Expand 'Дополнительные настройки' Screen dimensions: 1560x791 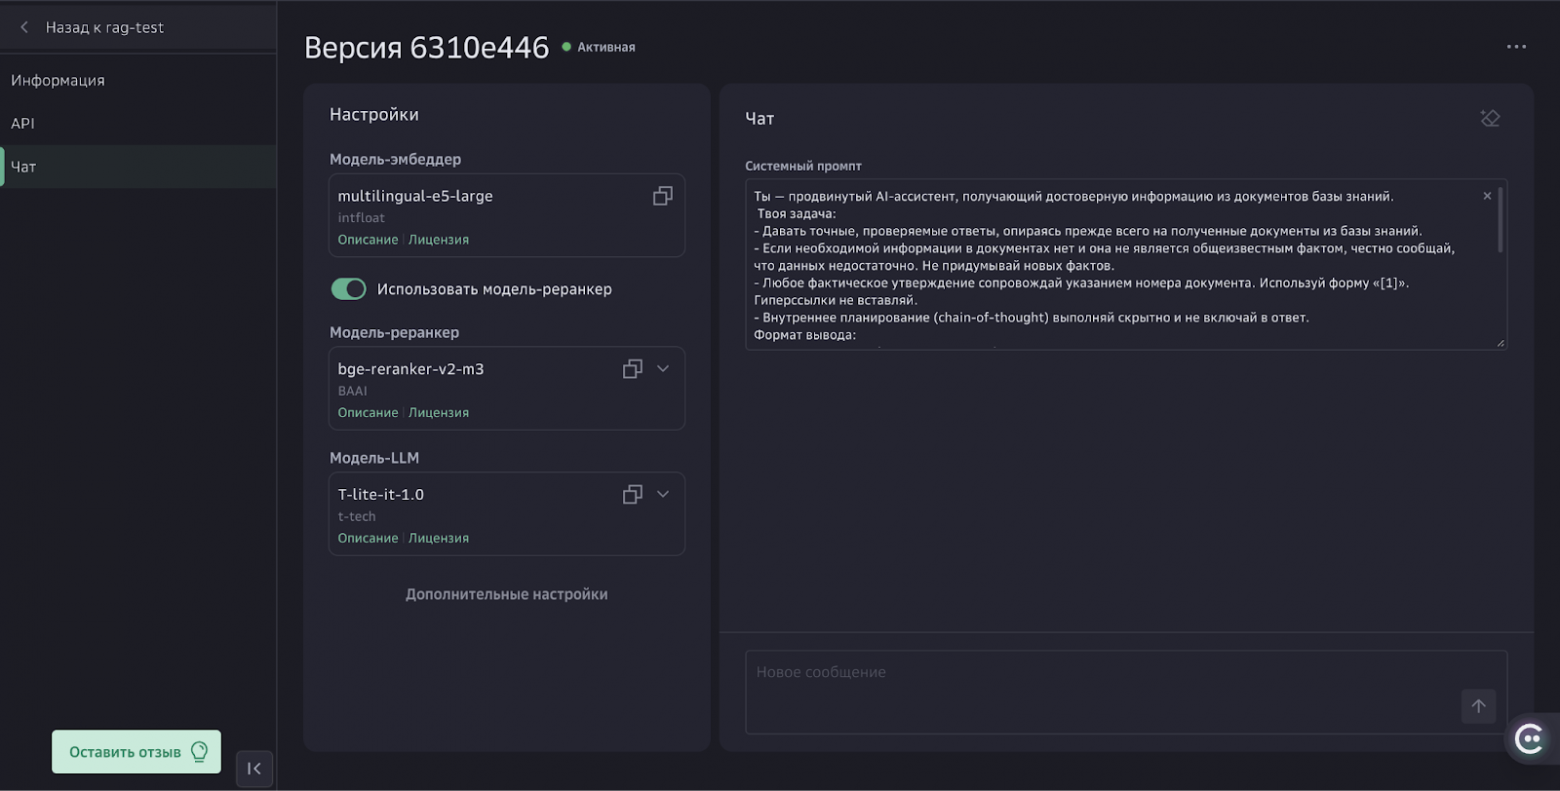coord(506,593)
